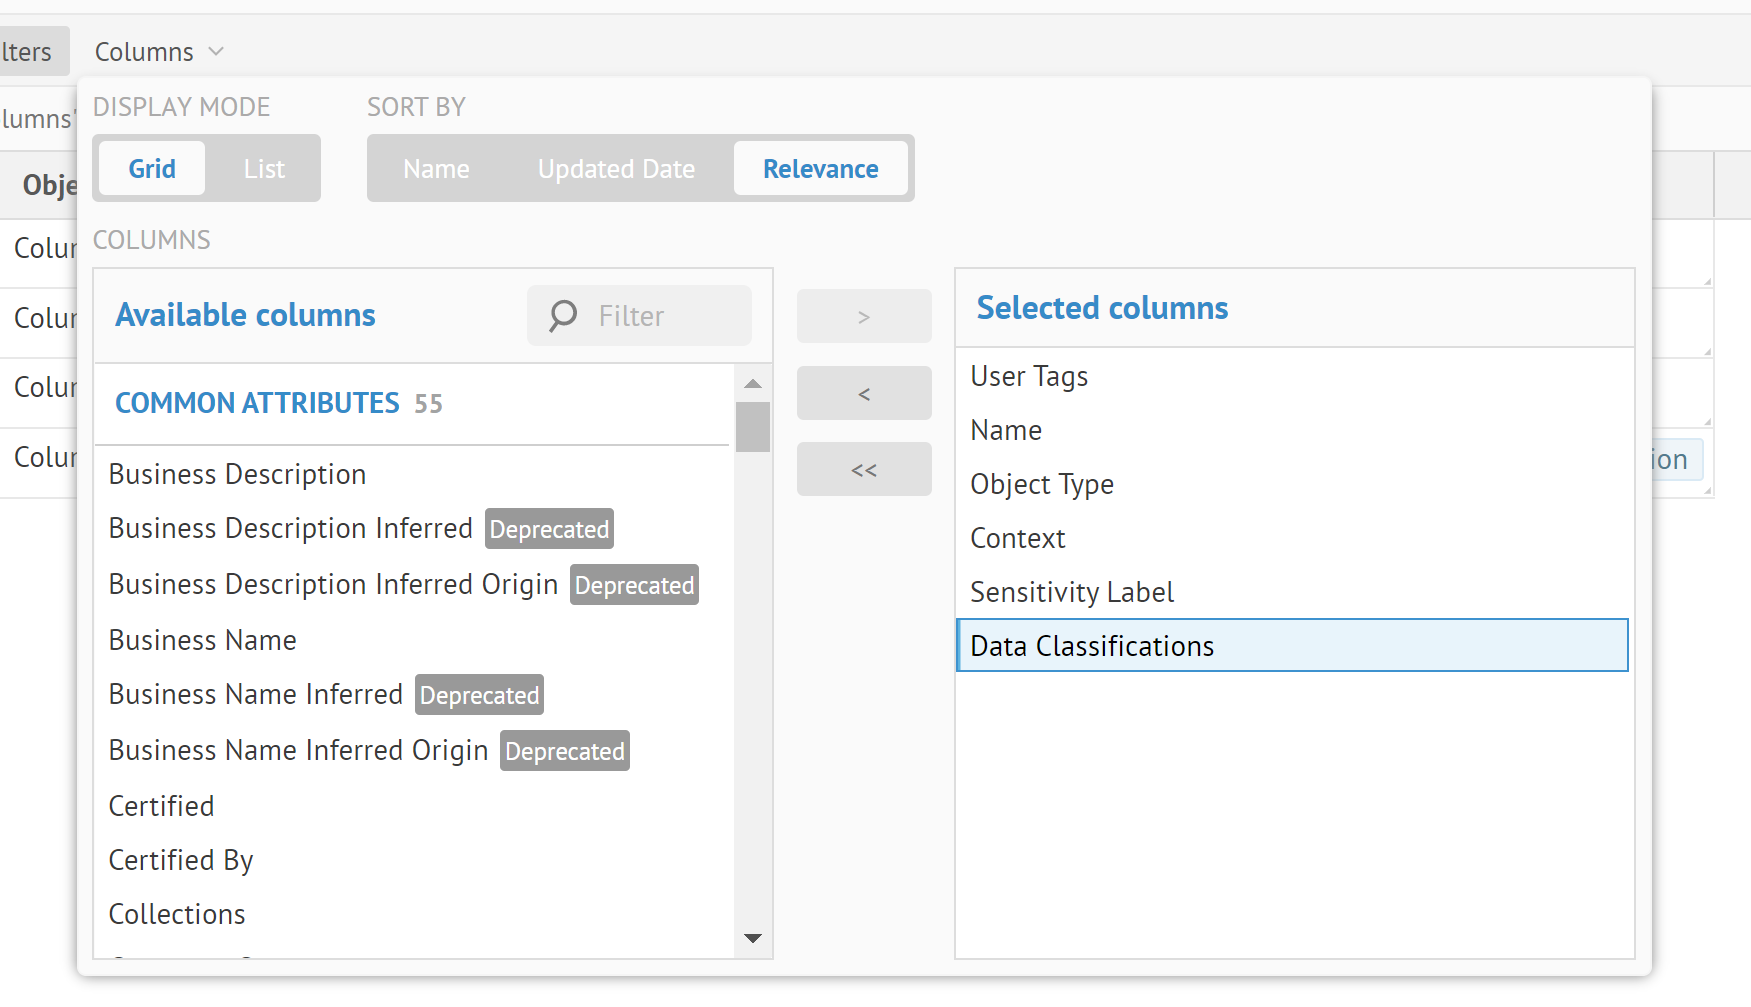This screenshot has width=1751, height=1007.
Task: Click the remove all double-arrow button
Action: tap(864, 470)
